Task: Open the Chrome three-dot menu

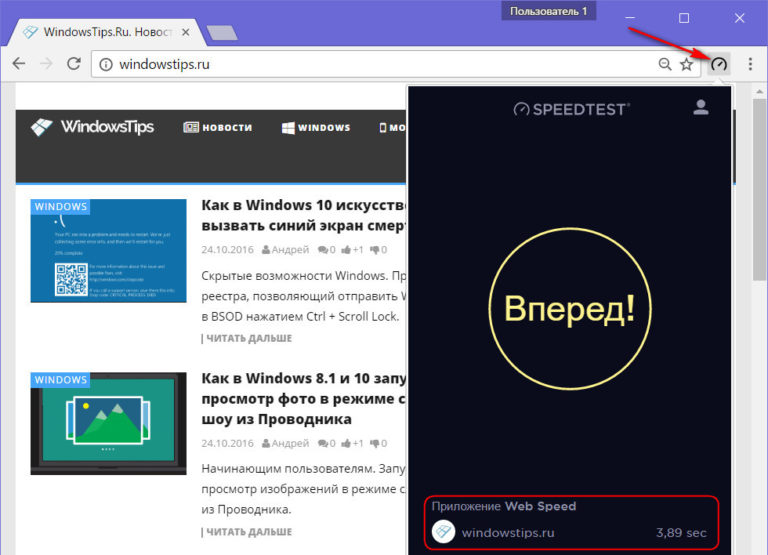Action: (x=750, y=64)
